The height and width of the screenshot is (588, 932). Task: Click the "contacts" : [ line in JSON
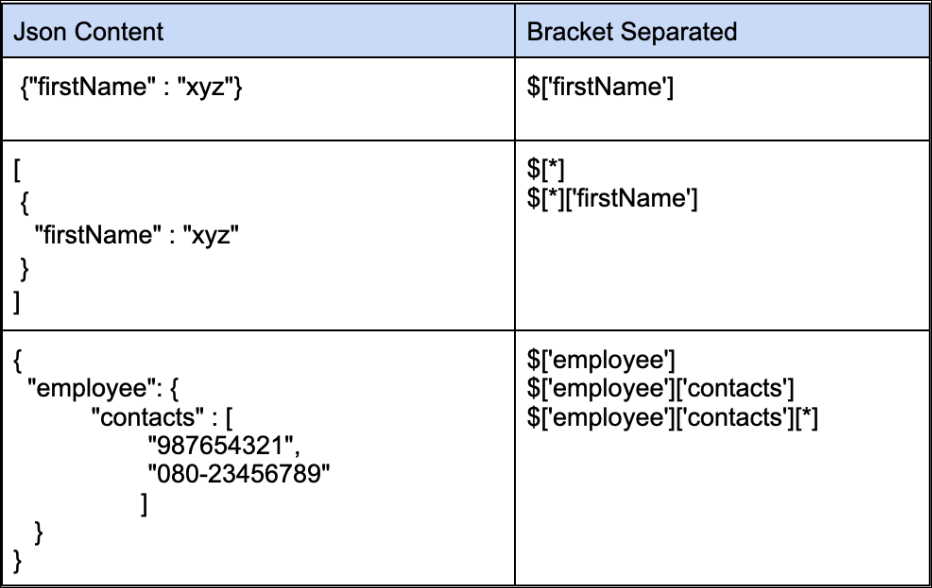[x=162, y=417]
